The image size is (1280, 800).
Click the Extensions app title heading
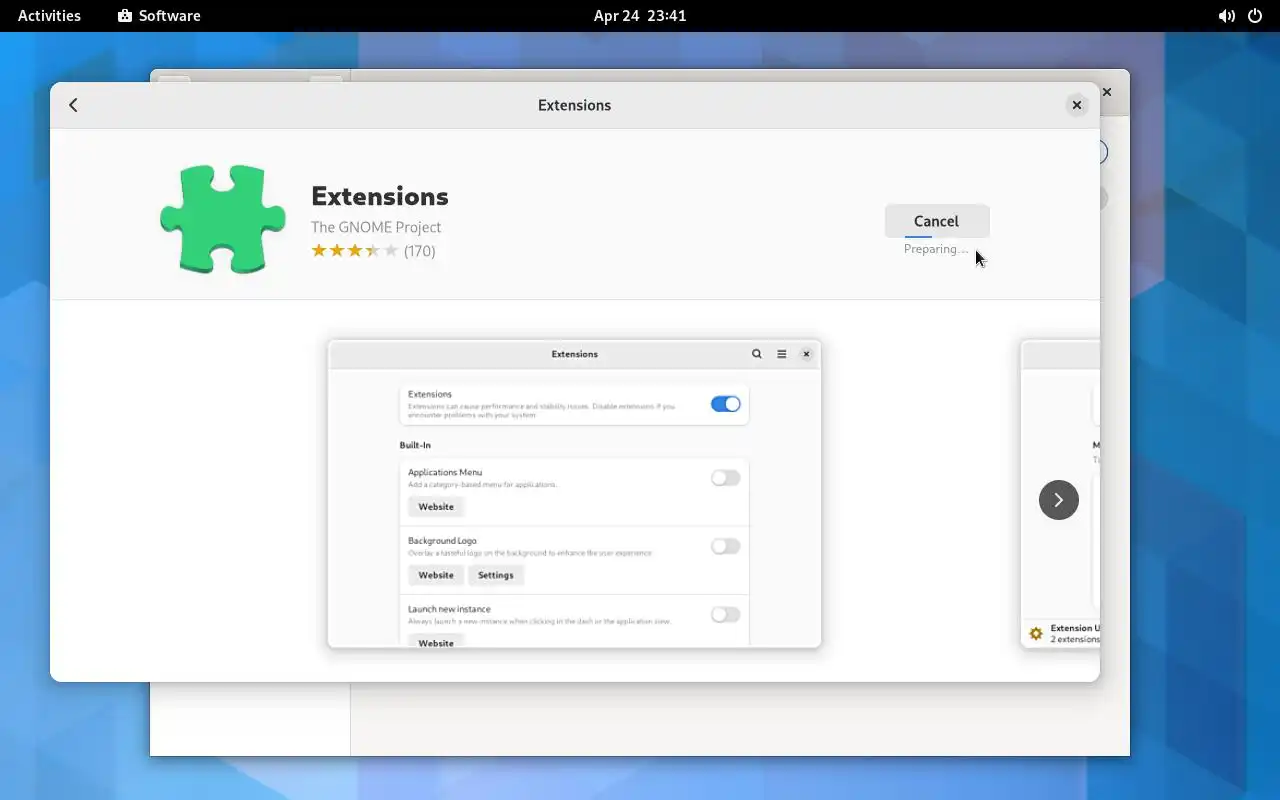tap(380, 196)
